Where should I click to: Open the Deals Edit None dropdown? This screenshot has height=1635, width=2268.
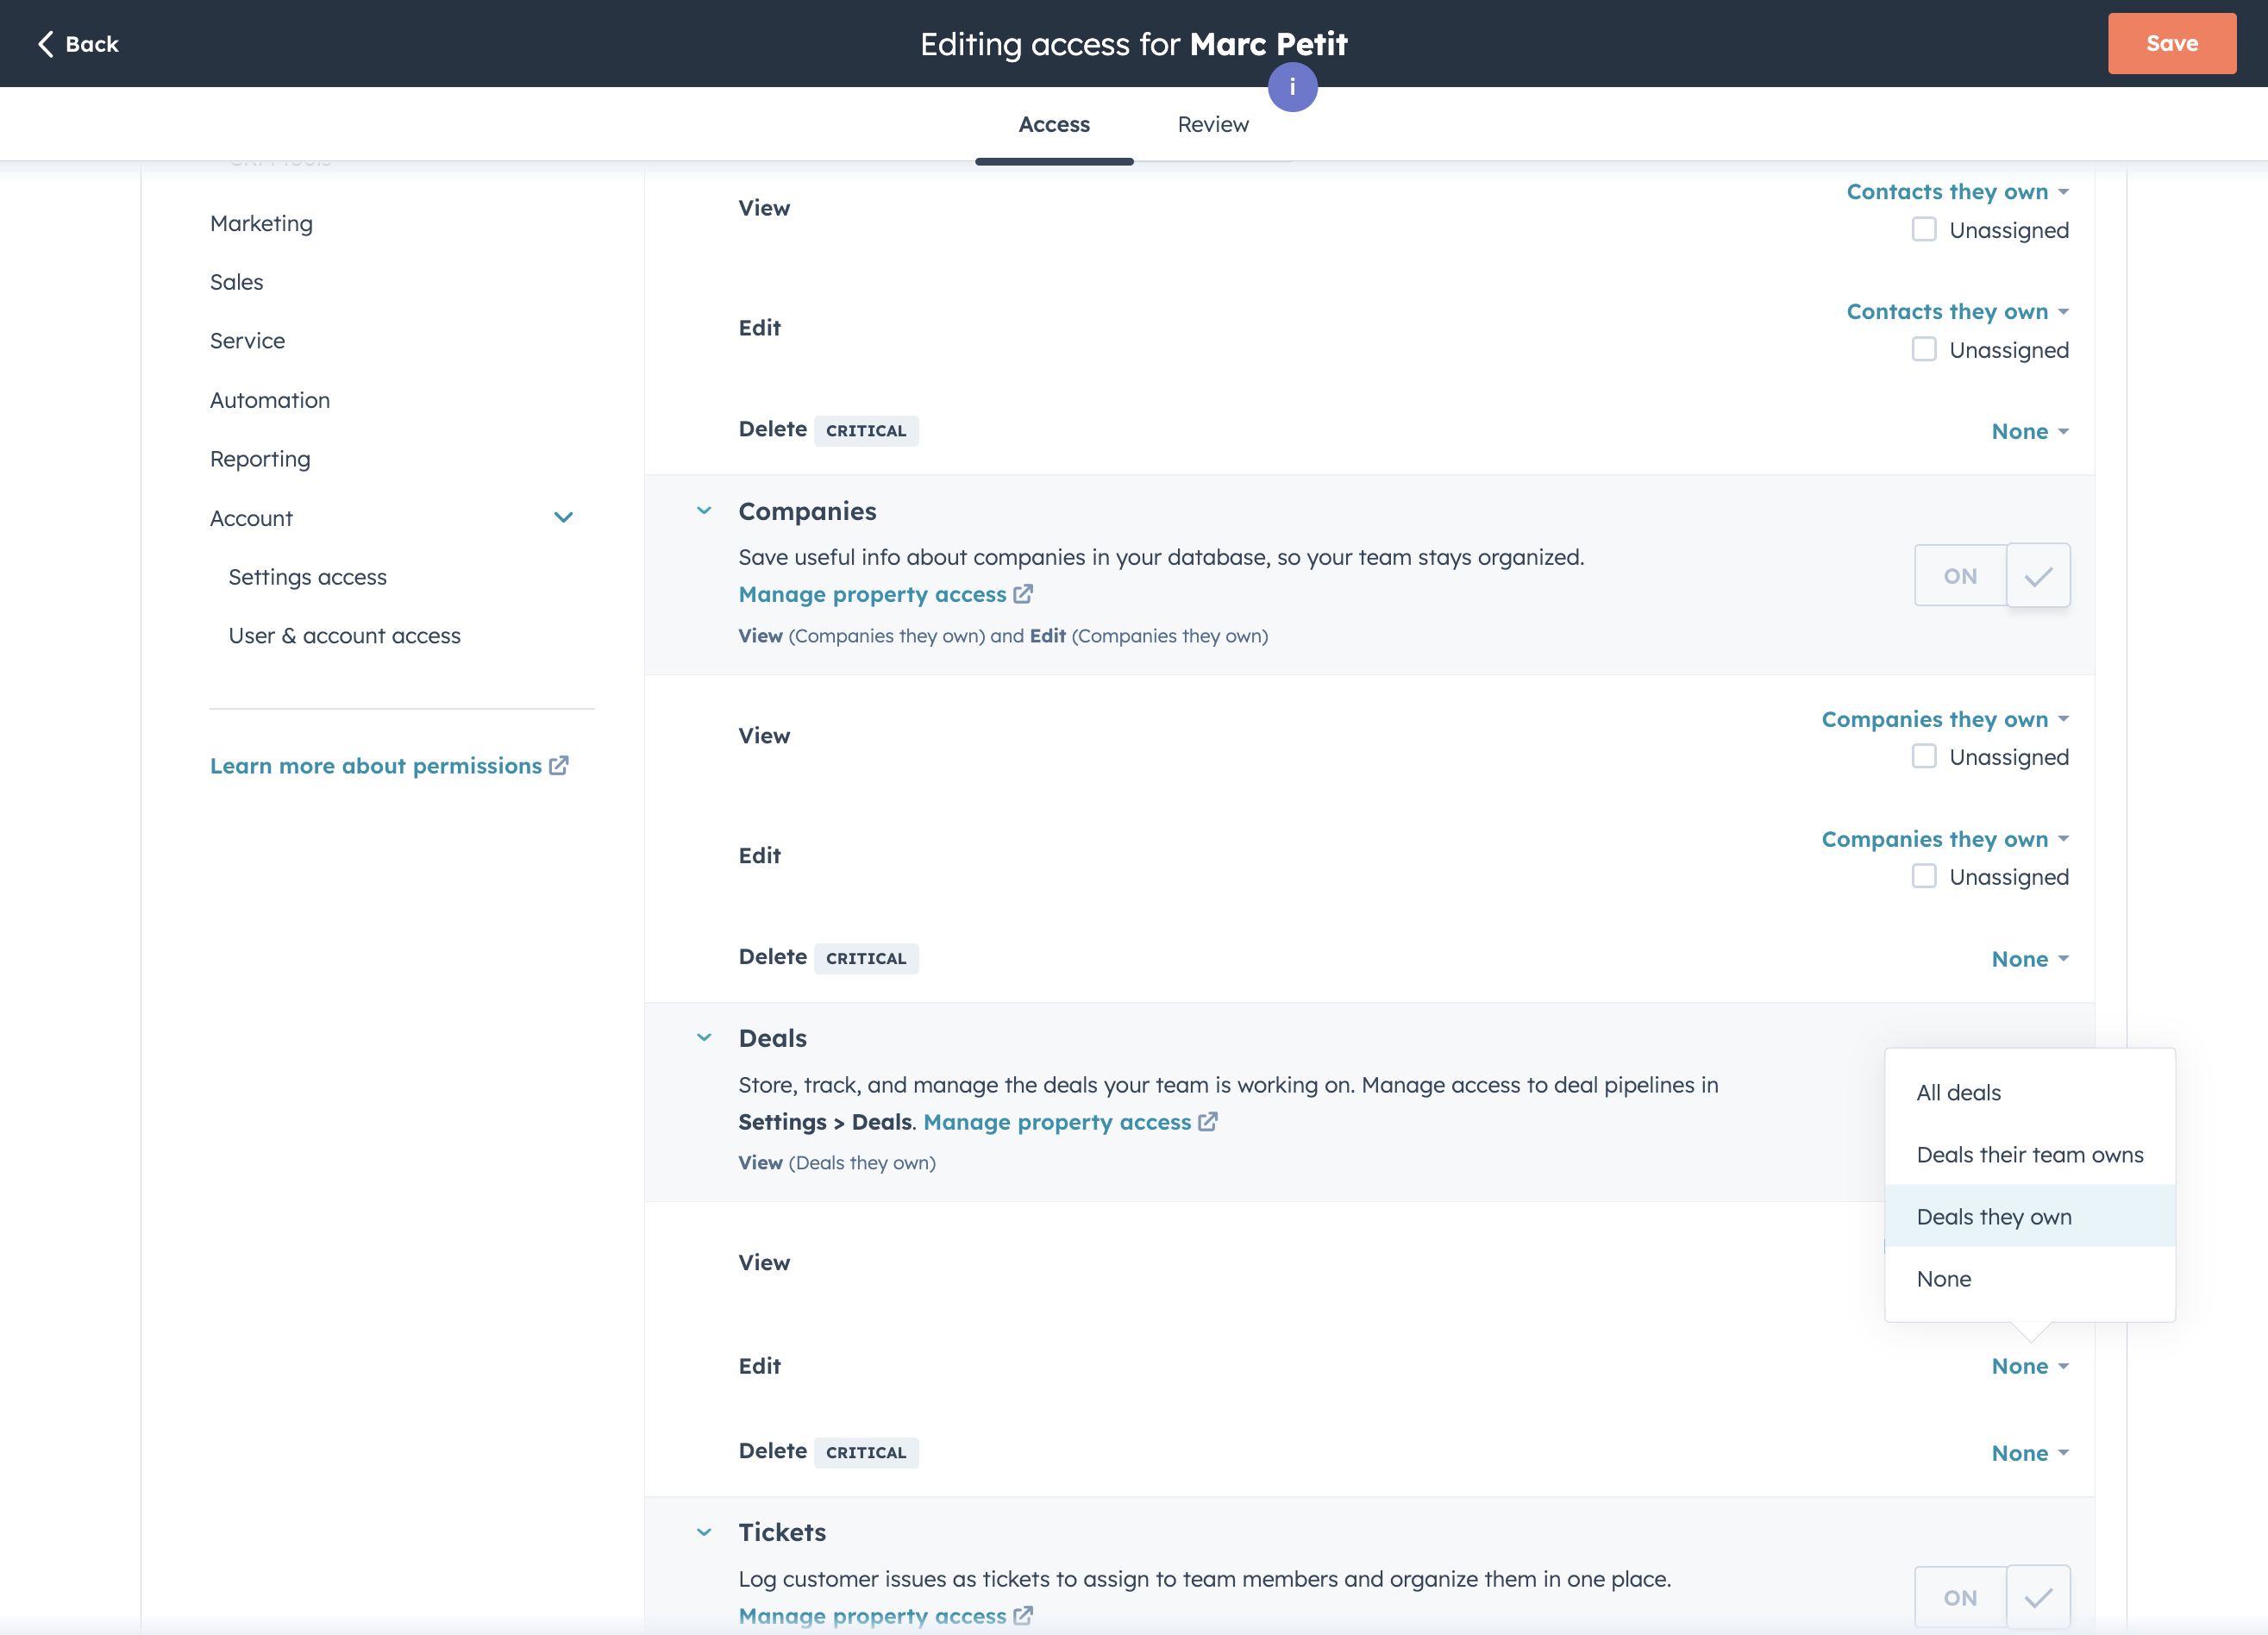coord(2030,1366)
